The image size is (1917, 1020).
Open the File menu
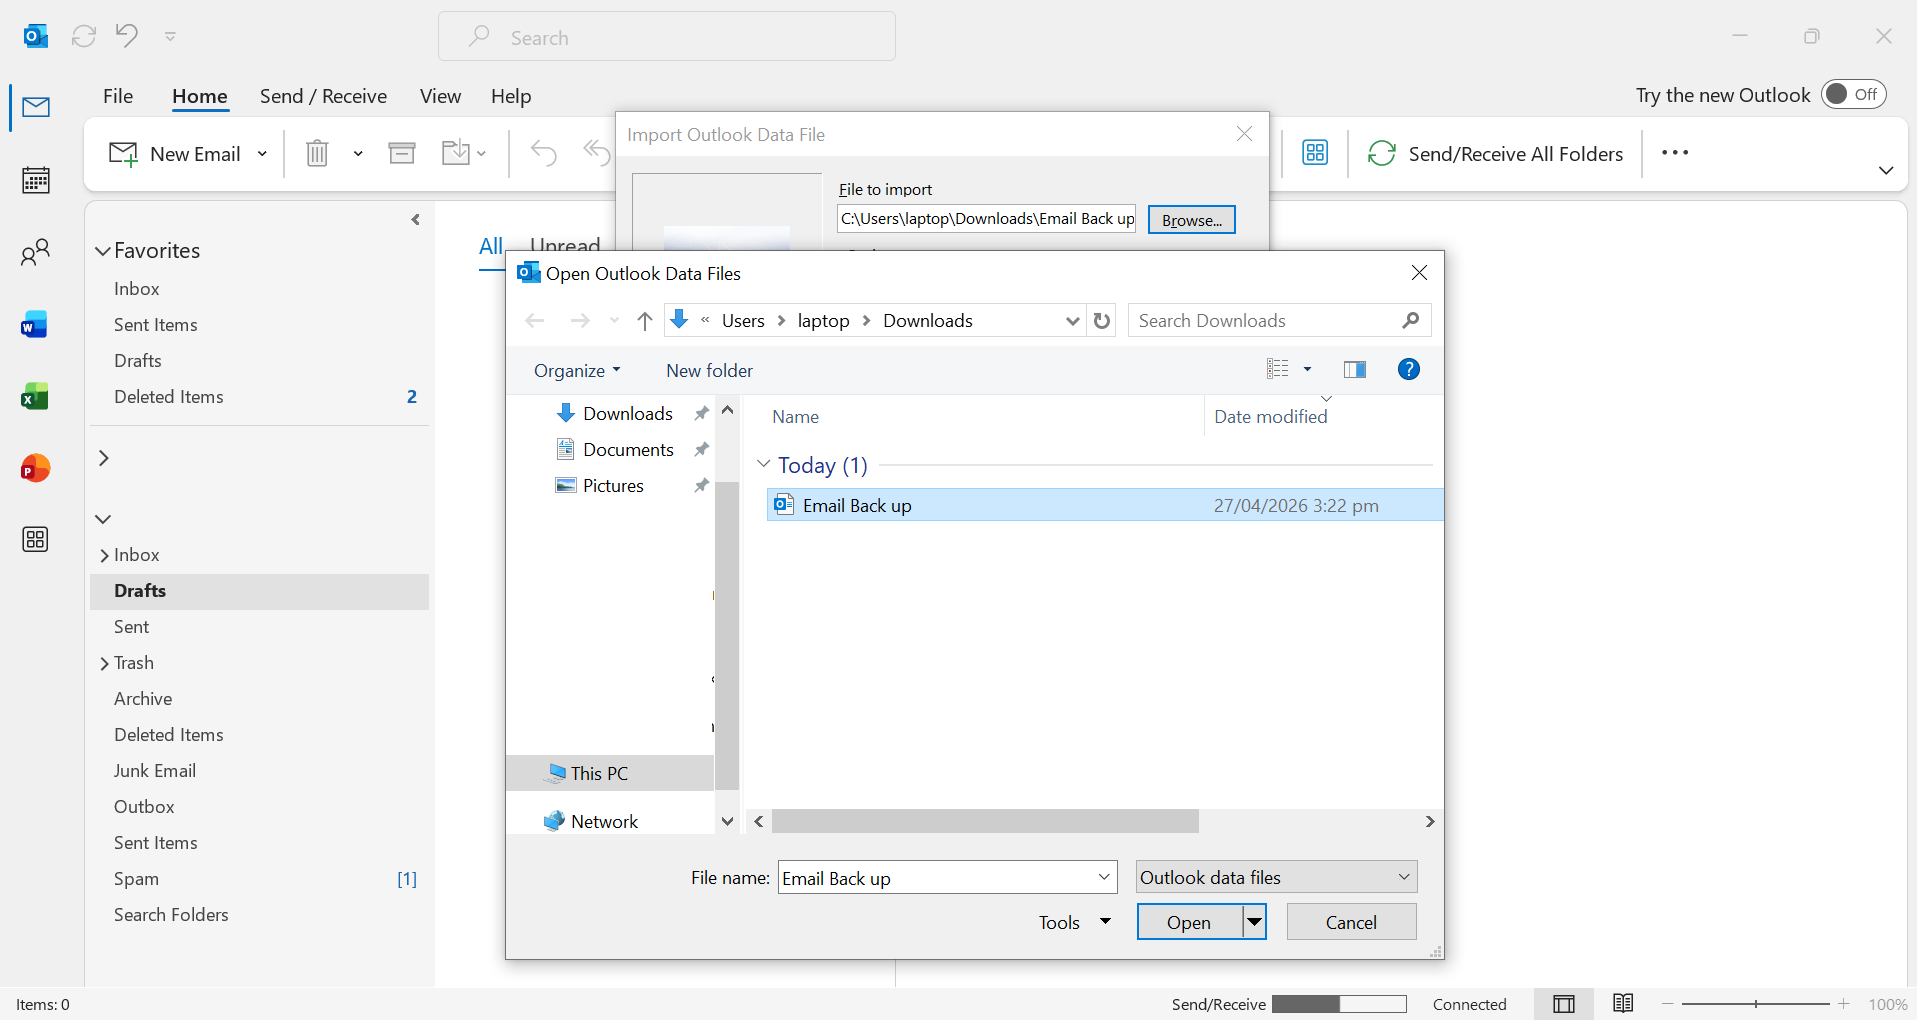(x=118, y=96)
